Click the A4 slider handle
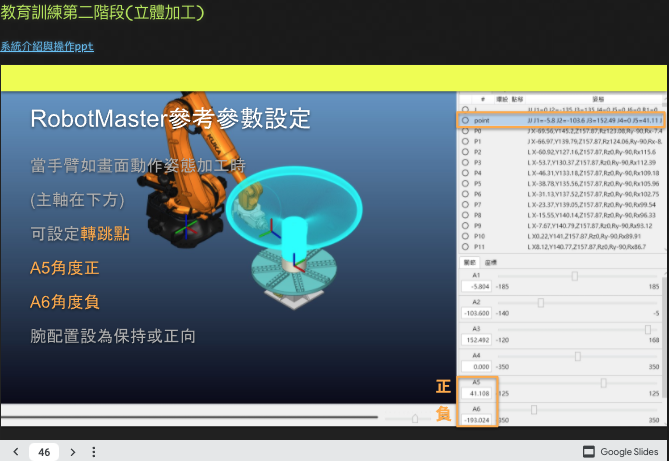 pyautogui.click(x=578, y=356)
